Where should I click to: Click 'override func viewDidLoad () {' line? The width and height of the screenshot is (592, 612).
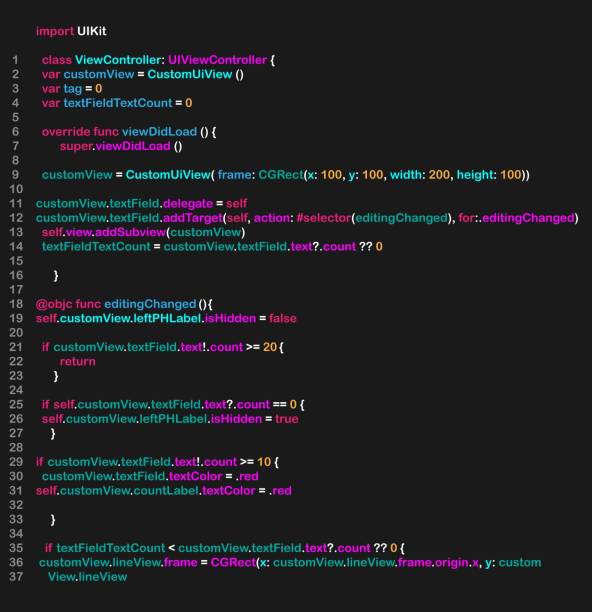129,132
